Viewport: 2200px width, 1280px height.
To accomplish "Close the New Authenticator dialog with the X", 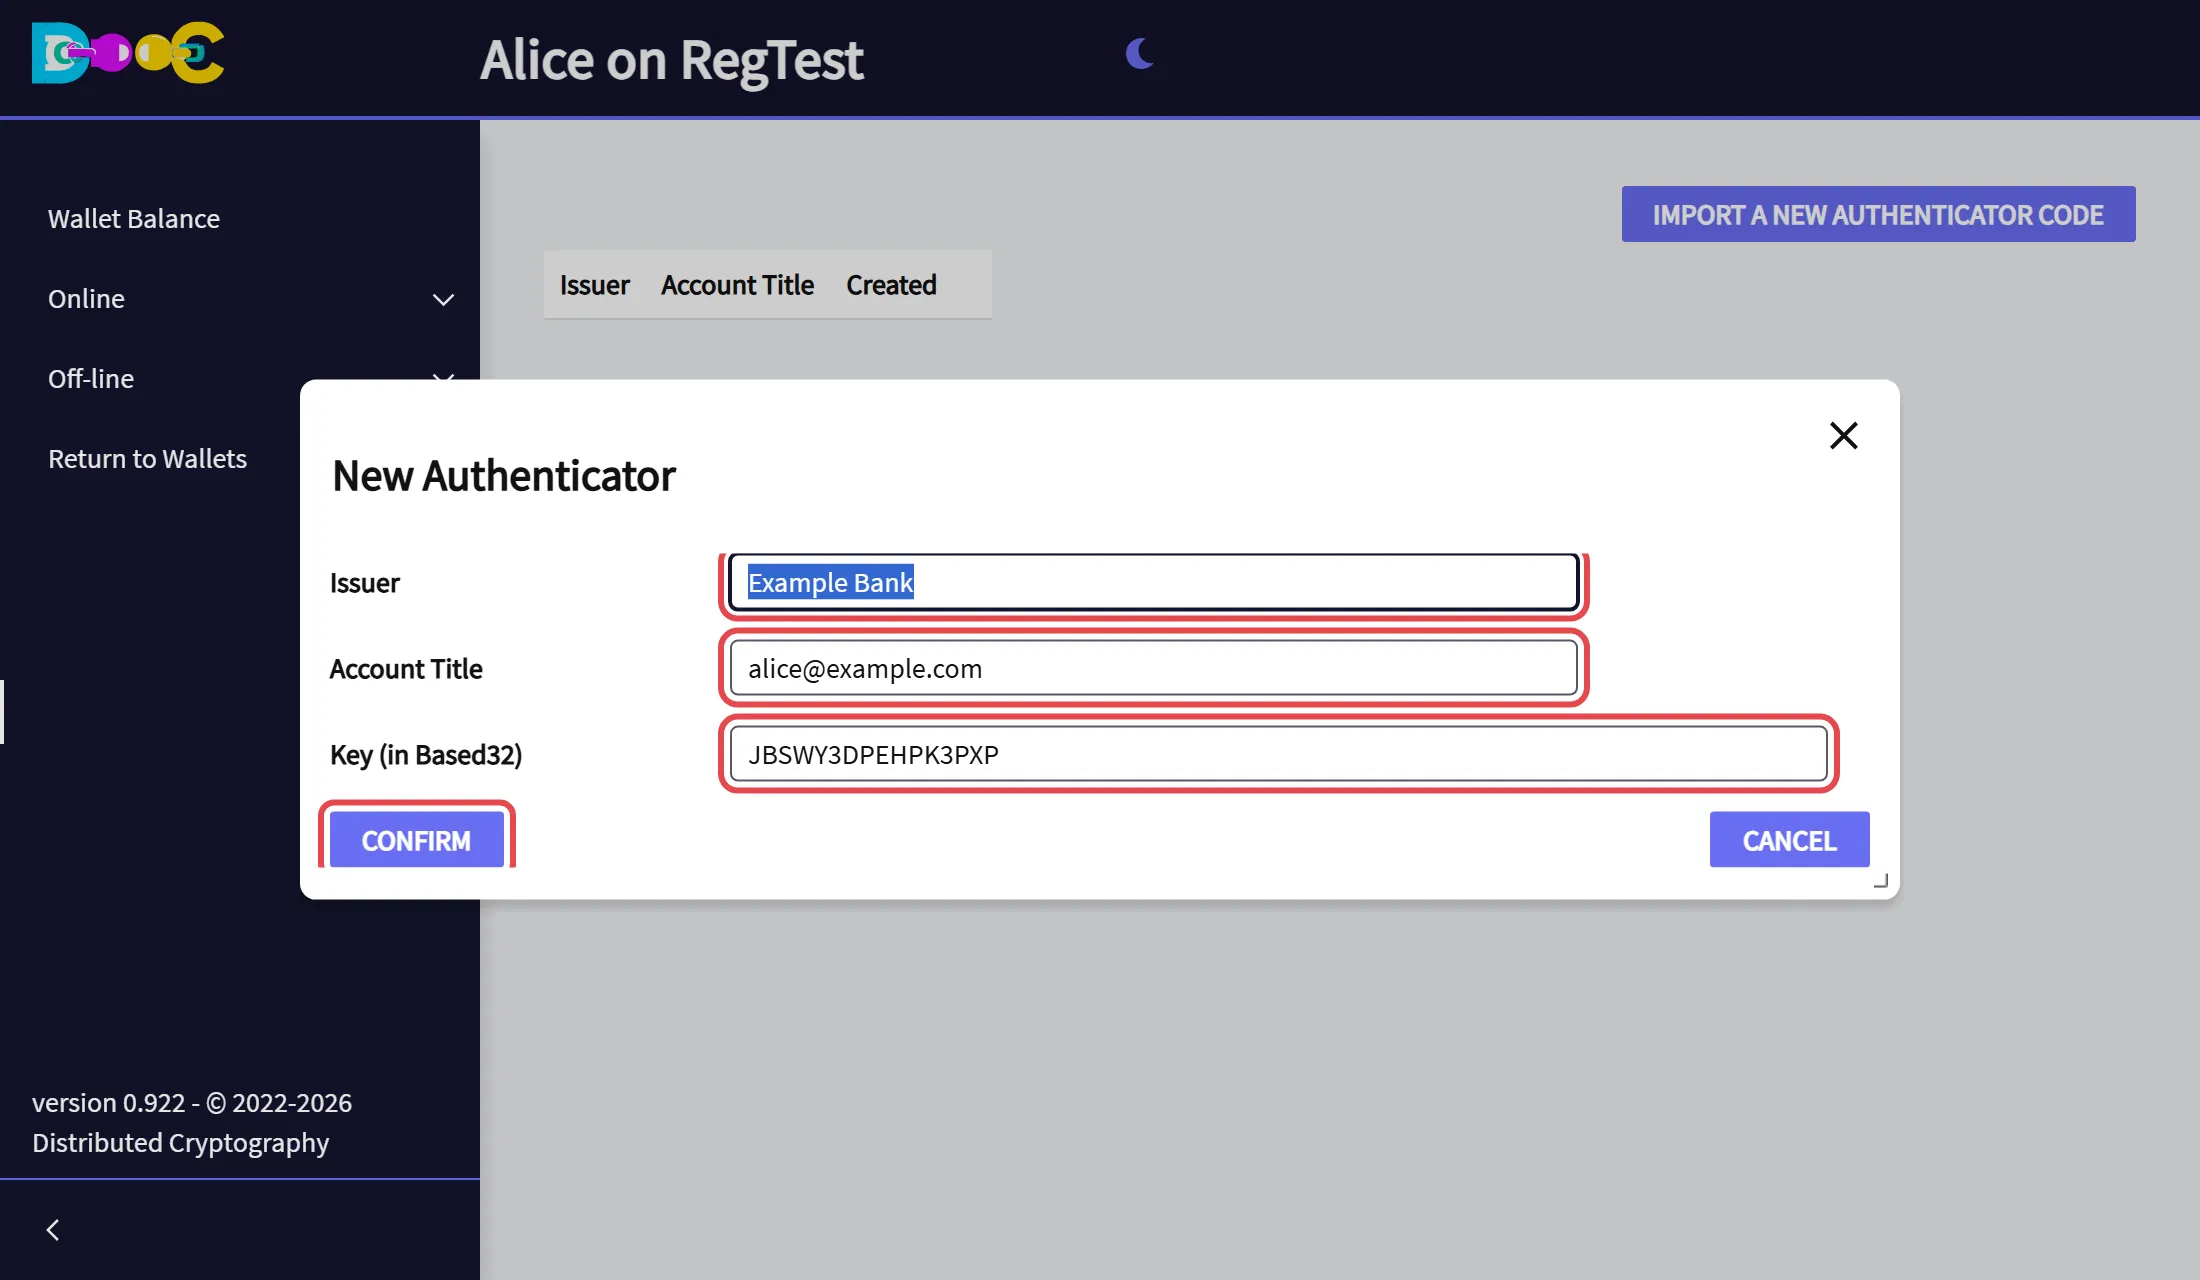I will click(x=1843, y=435).
